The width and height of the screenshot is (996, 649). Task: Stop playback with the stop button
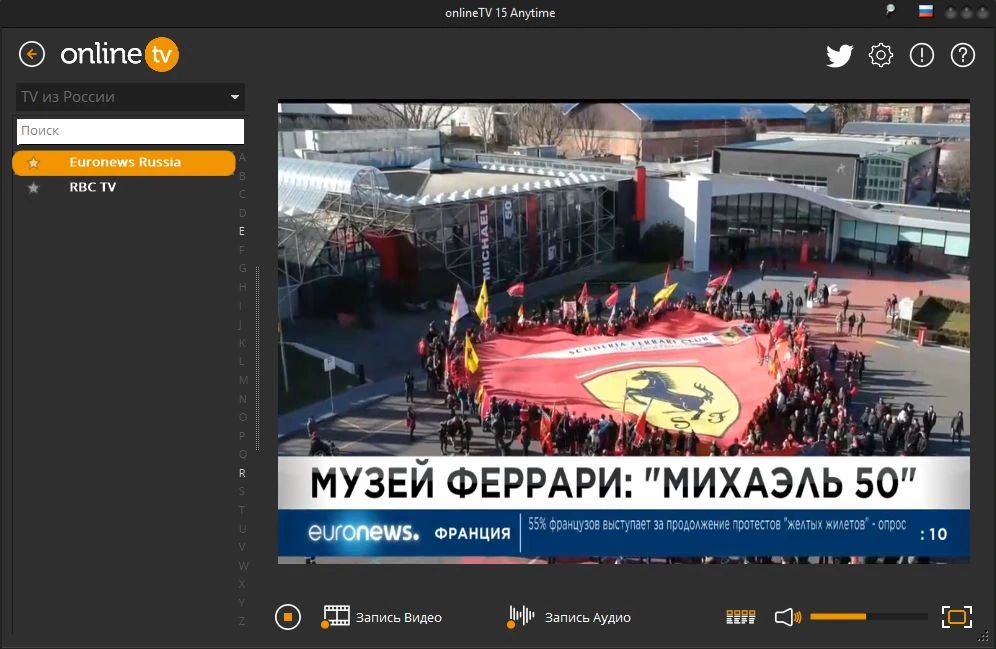[288, 617]
